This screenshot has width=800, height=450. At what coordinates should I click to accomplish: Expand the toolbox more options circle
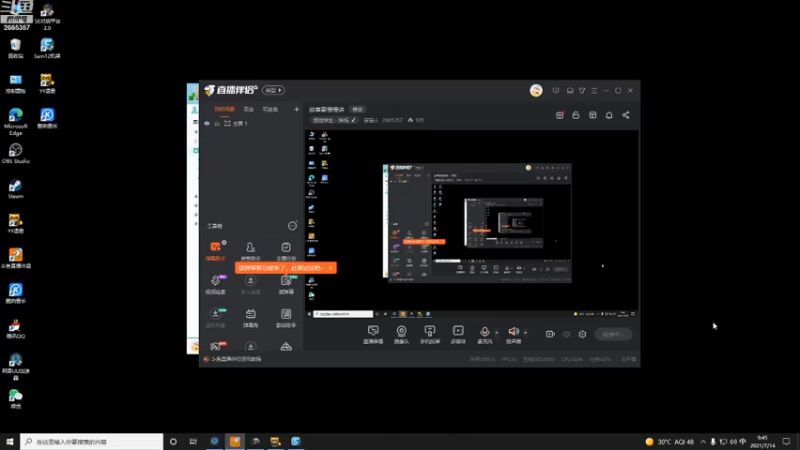[x=292, y=226]
